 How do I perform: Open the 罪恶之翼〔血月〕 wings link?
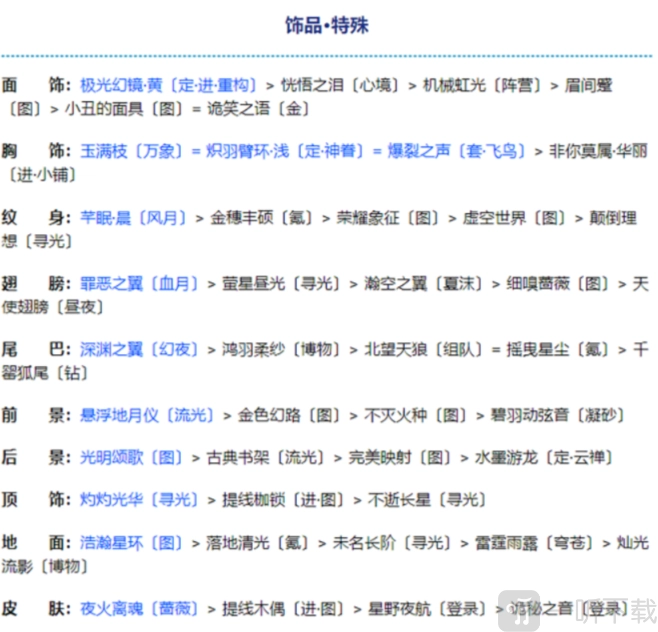[139, 284]
